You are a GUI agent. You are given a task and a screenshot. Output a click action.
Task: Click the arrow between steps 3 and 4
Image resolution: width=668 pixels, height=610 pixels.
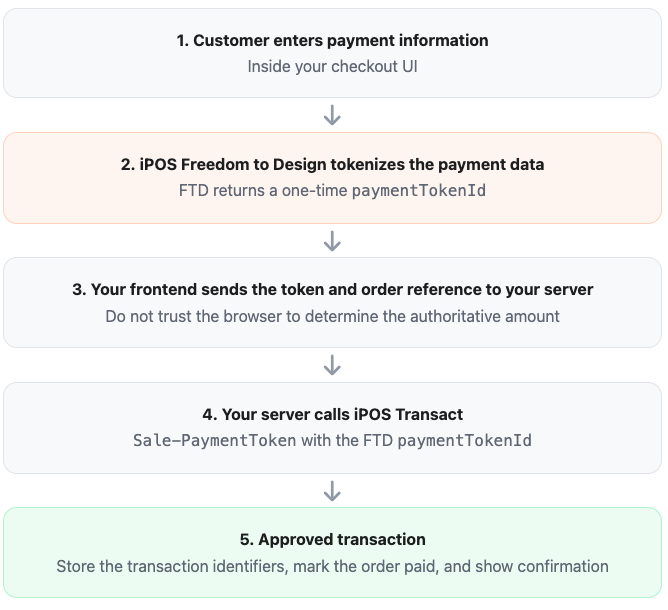click(332, 365)
